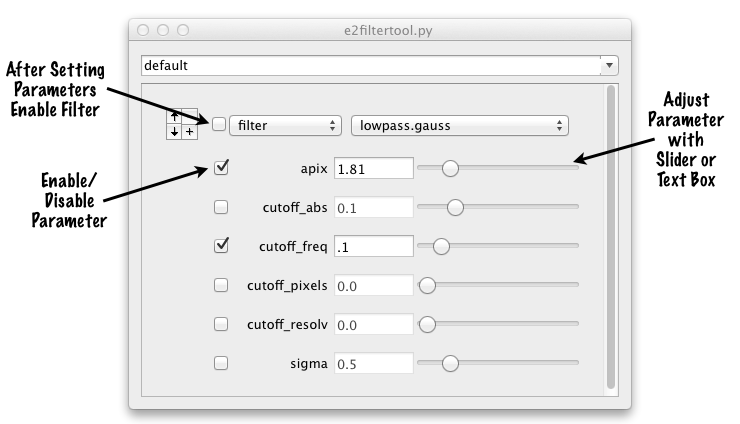This screenshot has height=424, width=740.
Task: Click the apix slider handle
Action: (x=450, y=168)
